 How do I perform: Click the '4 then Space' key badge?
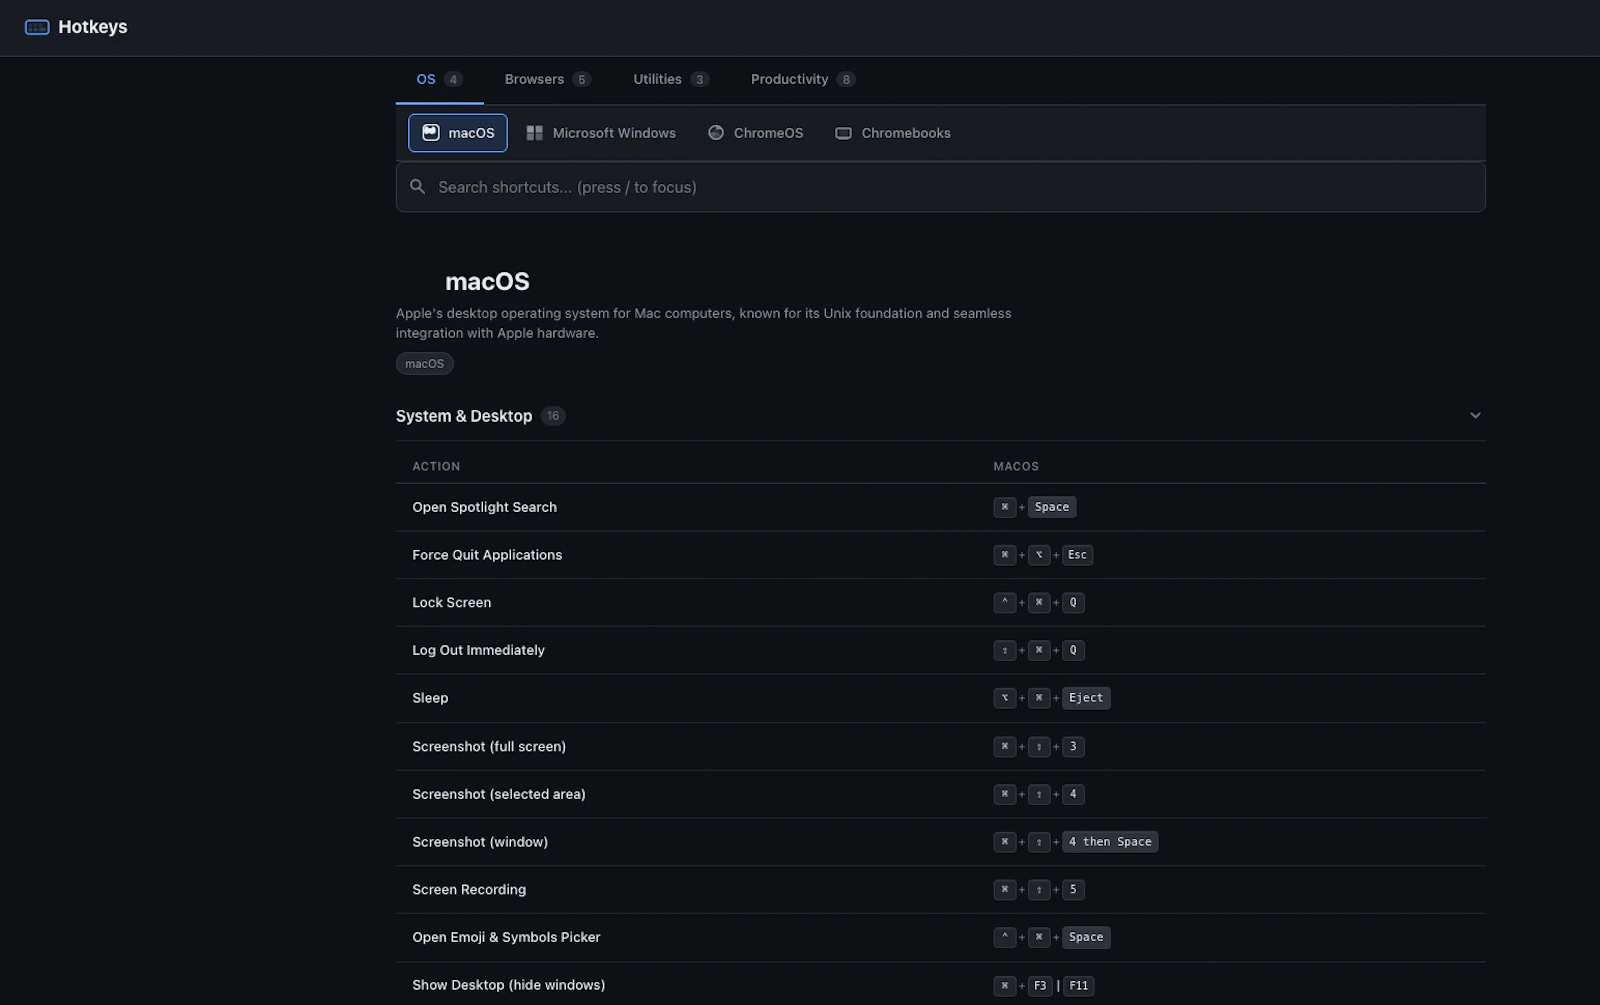(1110, 842)
